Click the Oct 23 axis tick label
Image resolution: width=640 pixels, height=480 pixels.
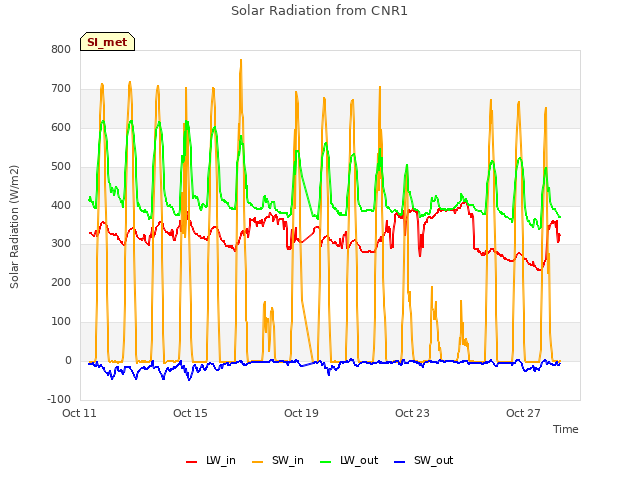tap(412, 413)
